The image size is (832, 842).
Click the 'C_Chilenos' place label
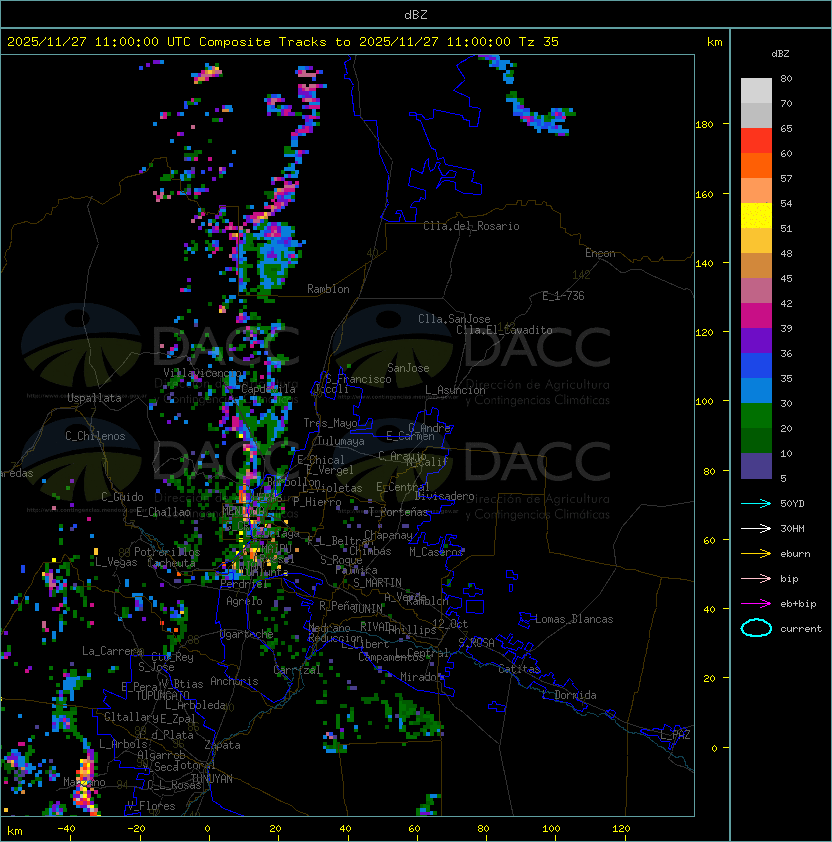pyautogui.click(x=95, y=436)
